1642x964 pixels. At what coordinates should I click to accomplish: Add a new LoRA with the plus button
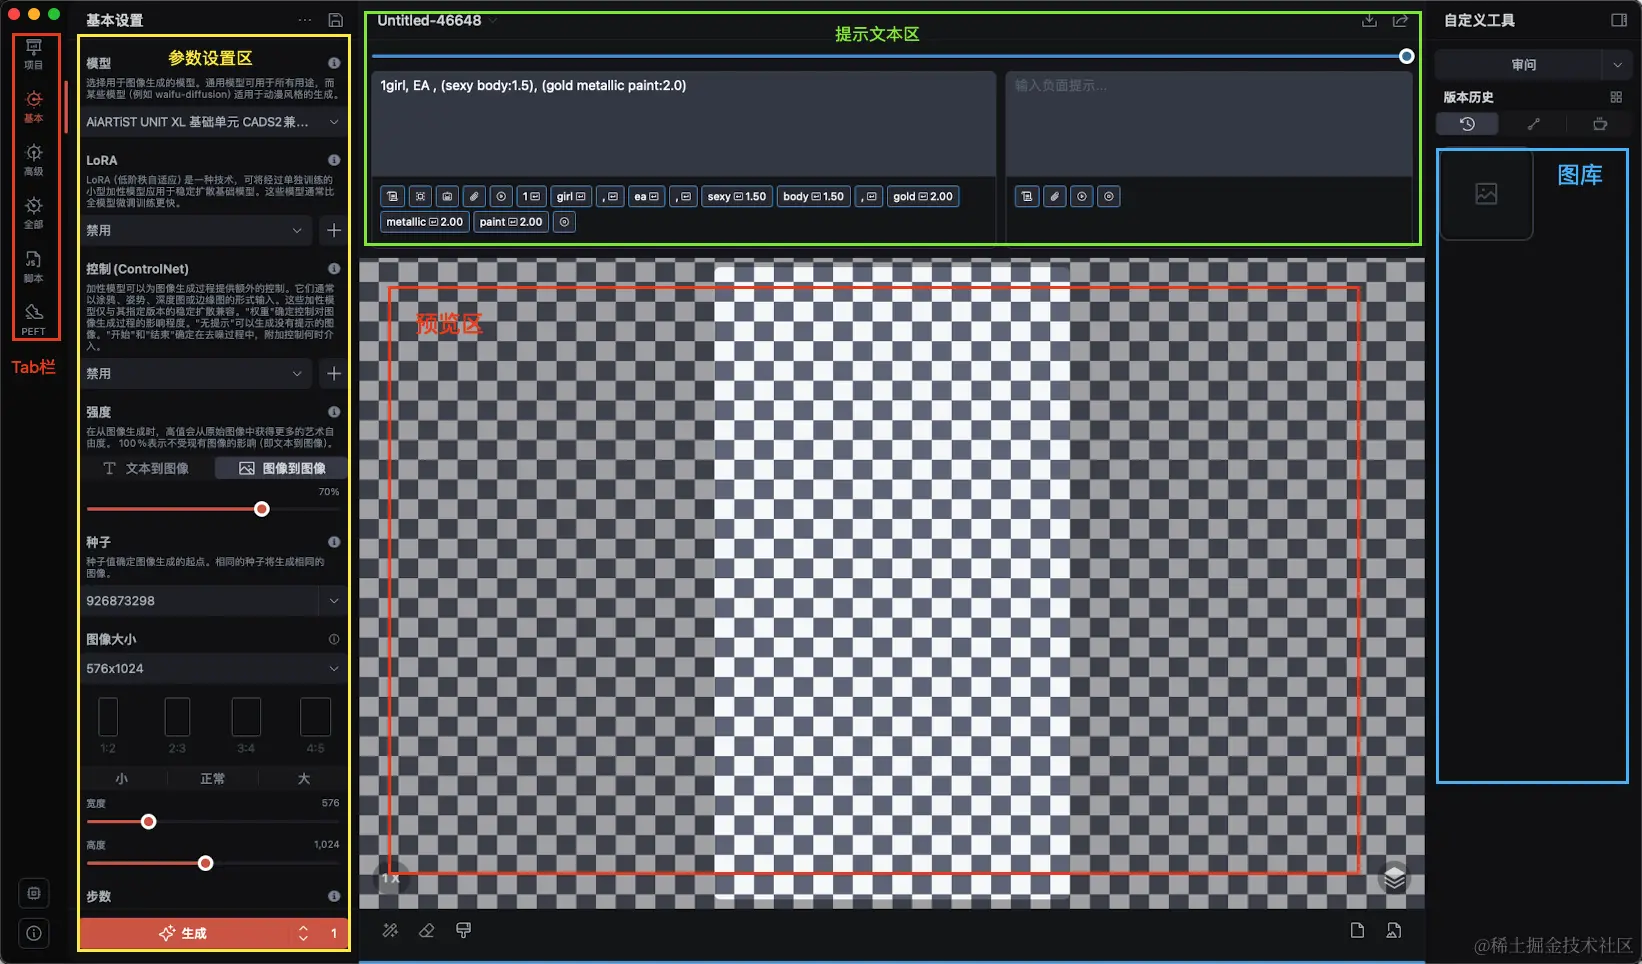(334, 230)
